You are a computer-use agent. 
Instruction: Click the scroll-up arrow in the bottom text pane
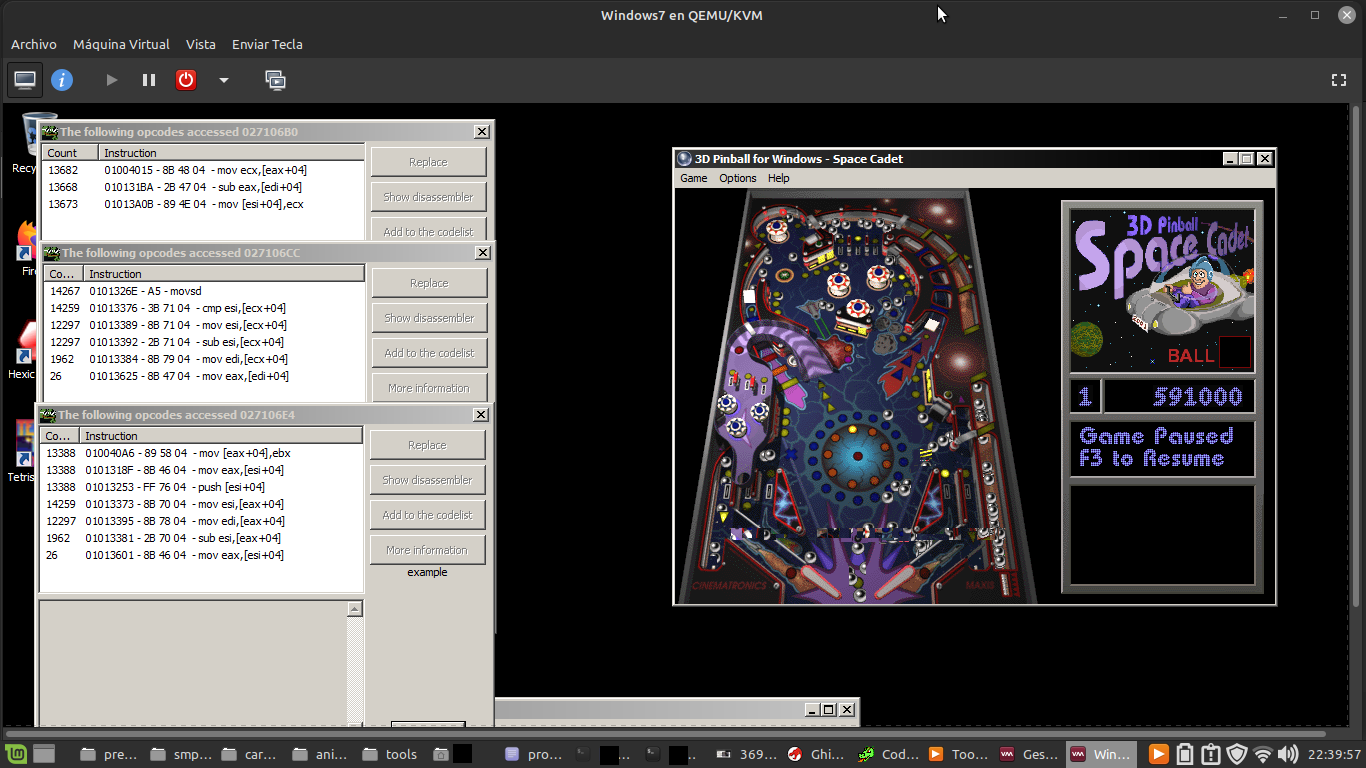(x=354, y=609)
